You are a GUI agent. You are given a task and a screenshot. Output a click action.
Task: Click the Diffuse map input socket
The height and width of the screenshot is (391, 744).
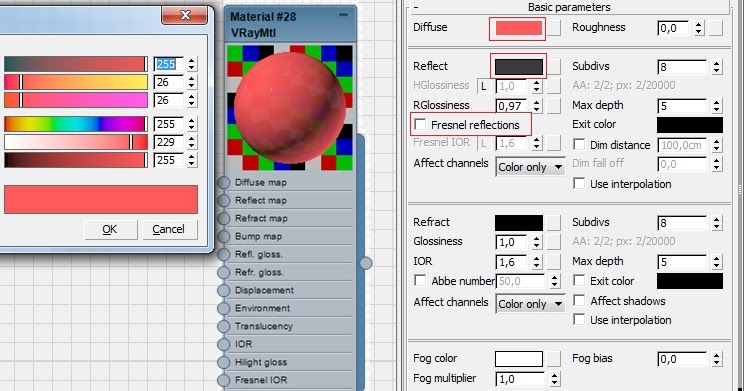[223, 183]
